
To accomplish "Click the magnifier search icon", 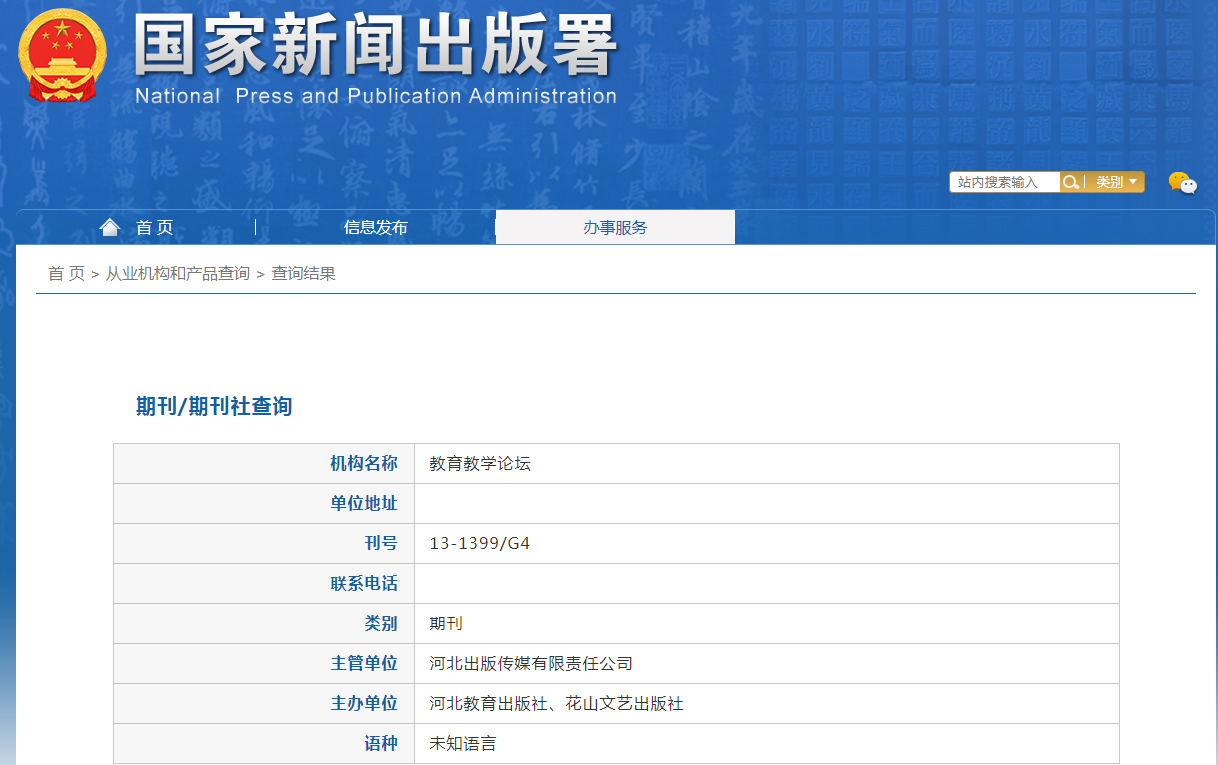I will click(1071, 182).
